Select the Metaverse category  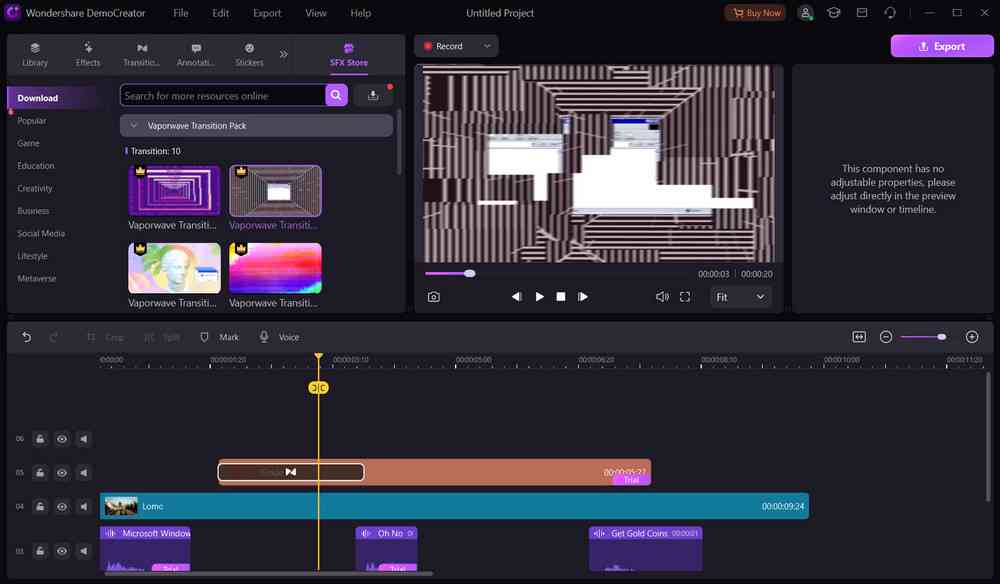pos(36,279)
